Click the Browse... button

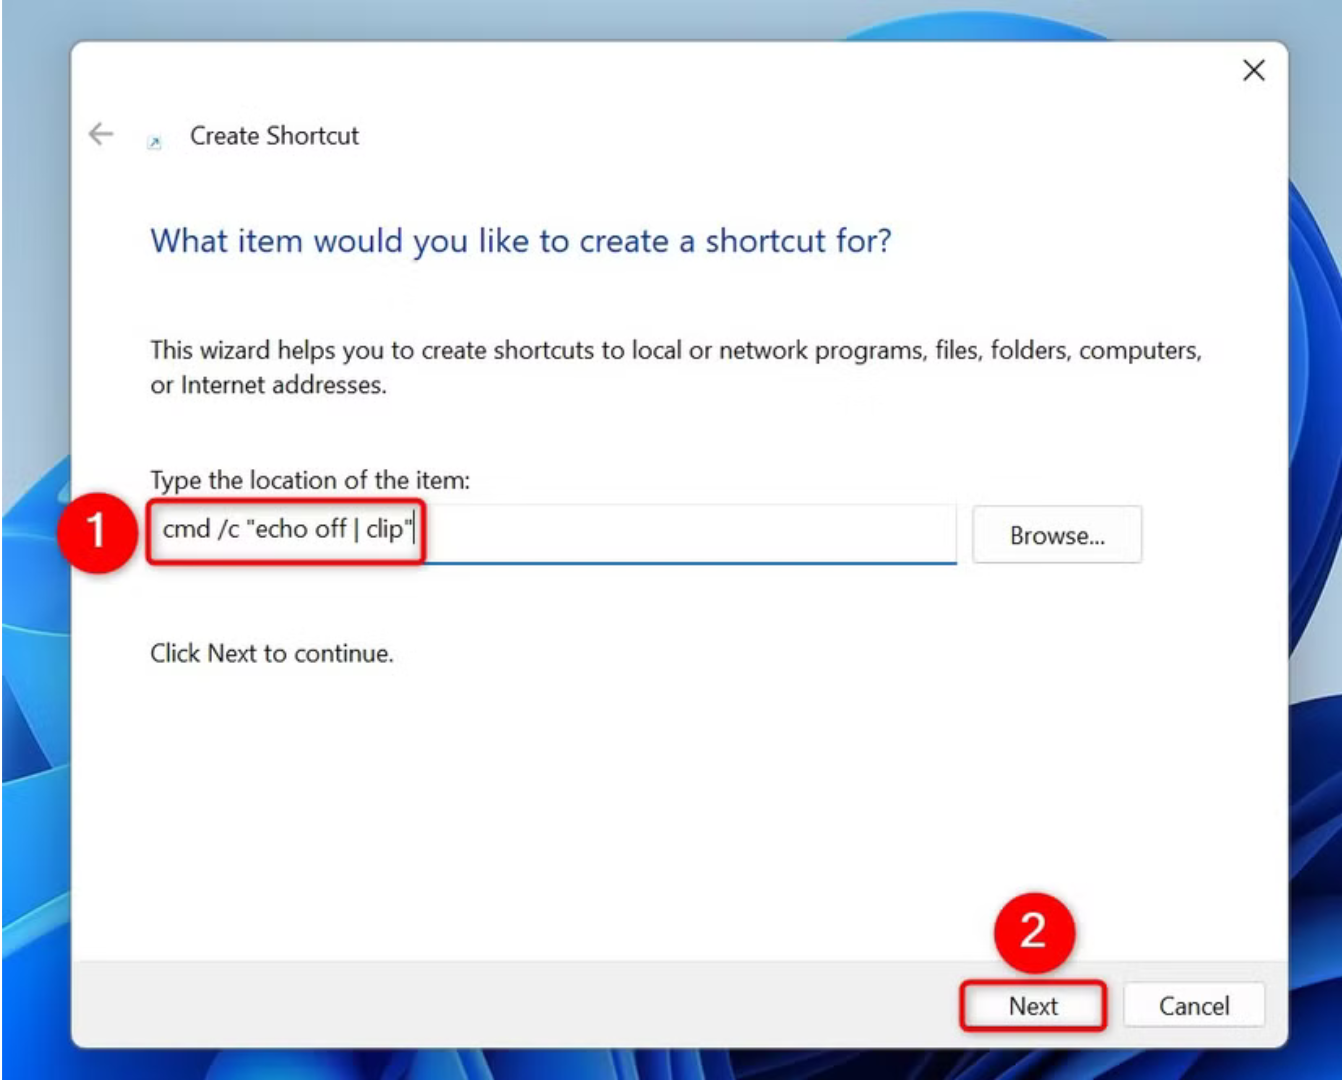(1056, 535)
